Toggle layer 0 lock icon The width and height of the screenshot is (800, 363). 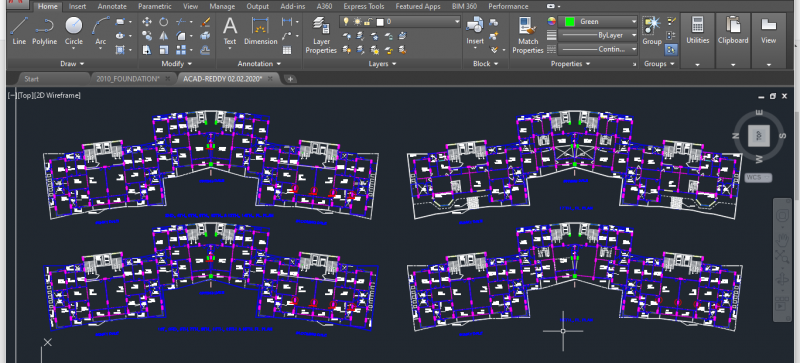[x=368, y=21]
